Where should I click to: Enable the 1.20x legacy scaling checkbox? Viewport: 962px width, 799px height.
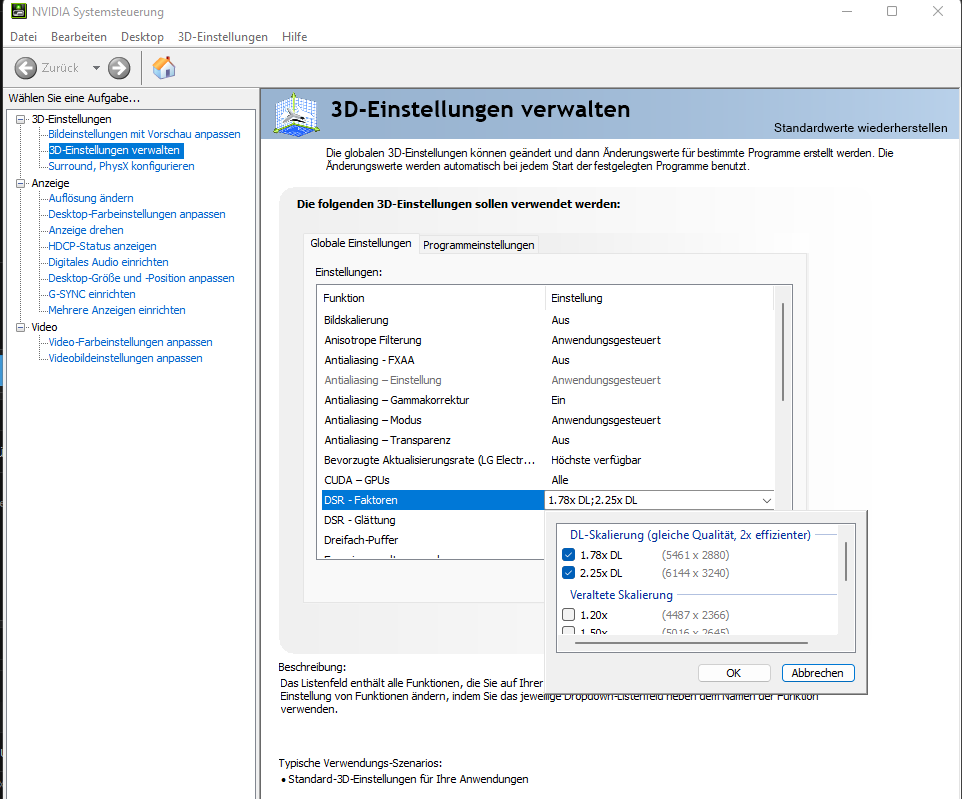pyautogui.click(x=568, y=614)
